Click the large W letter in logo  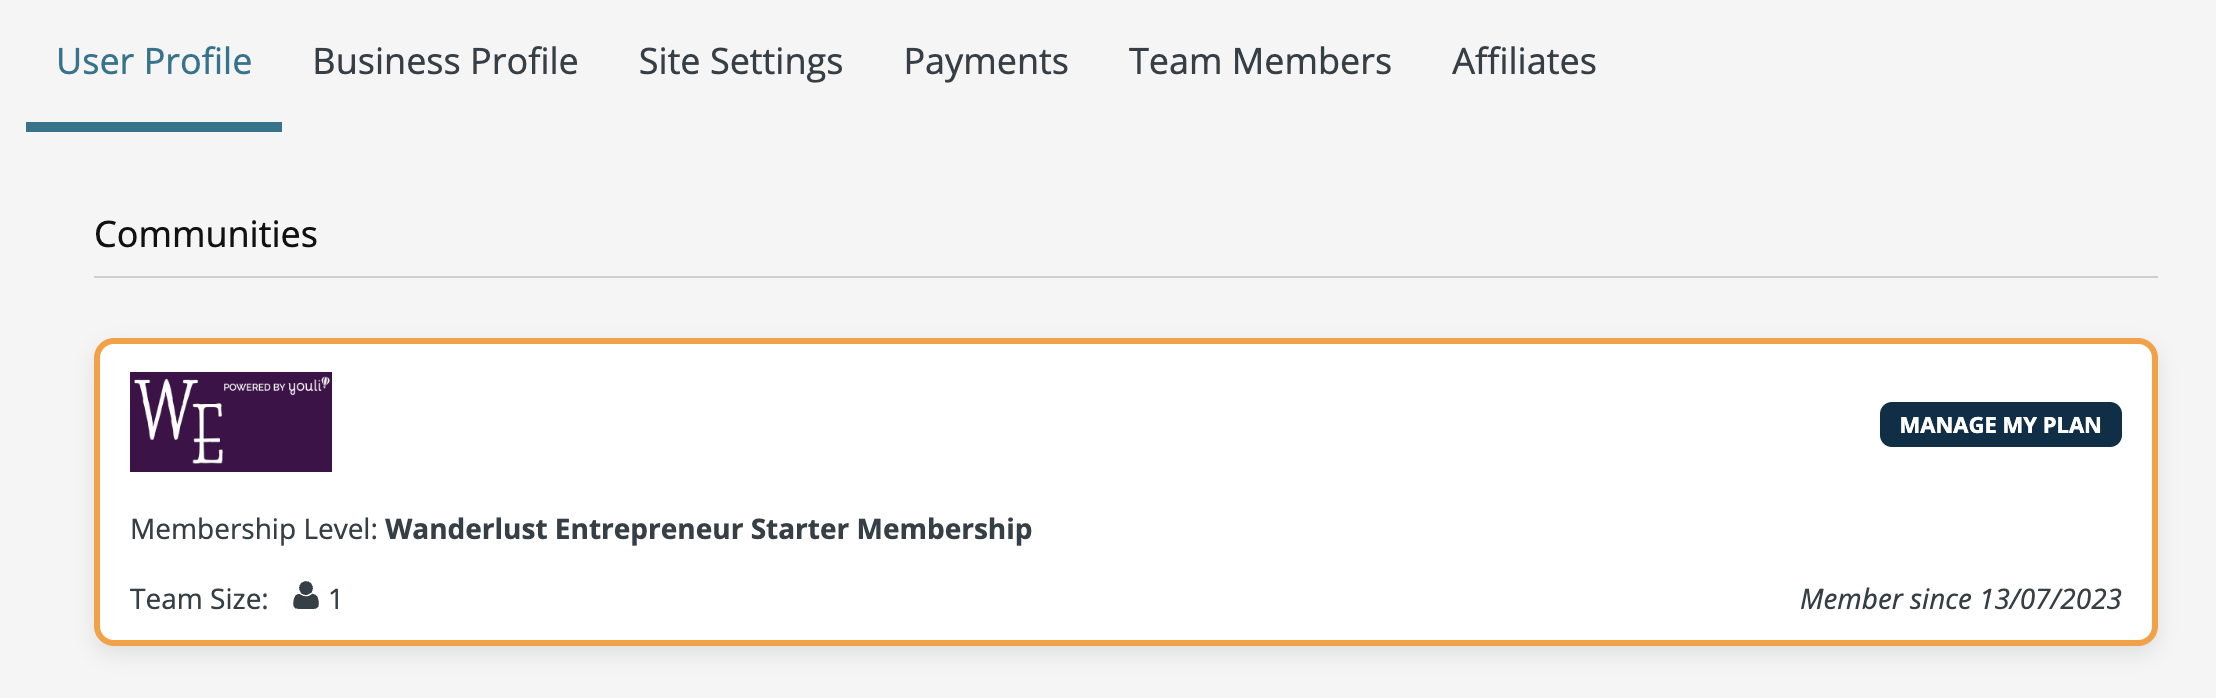(x=166, y=410)
